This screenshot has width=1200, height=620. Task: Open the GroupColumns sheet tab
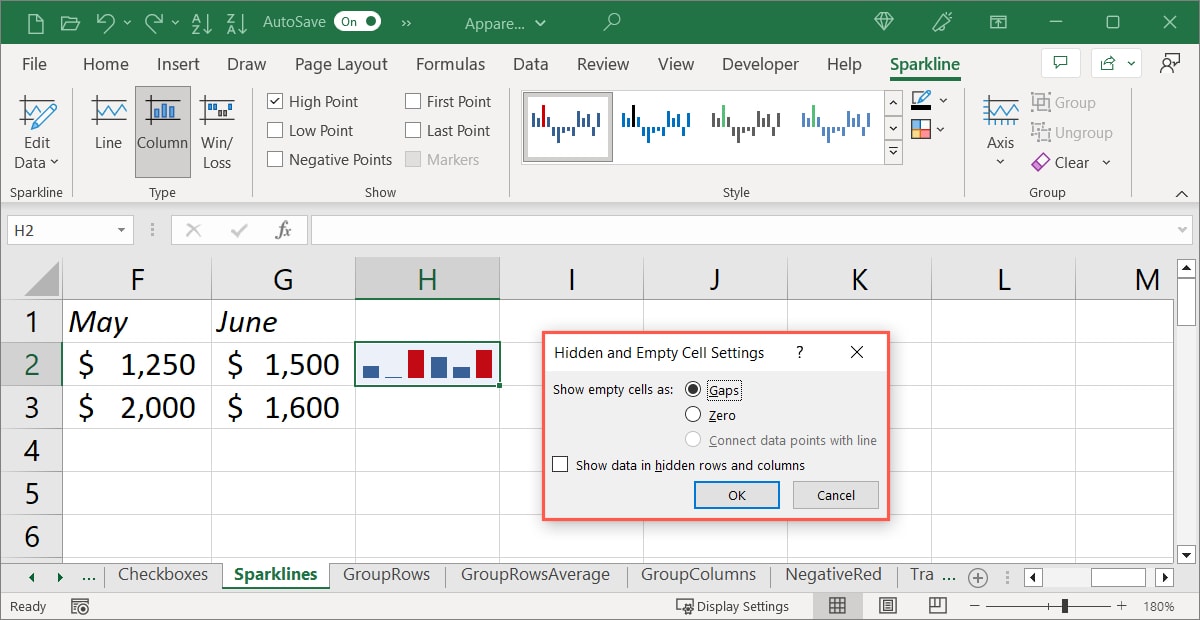pos(698,576)
